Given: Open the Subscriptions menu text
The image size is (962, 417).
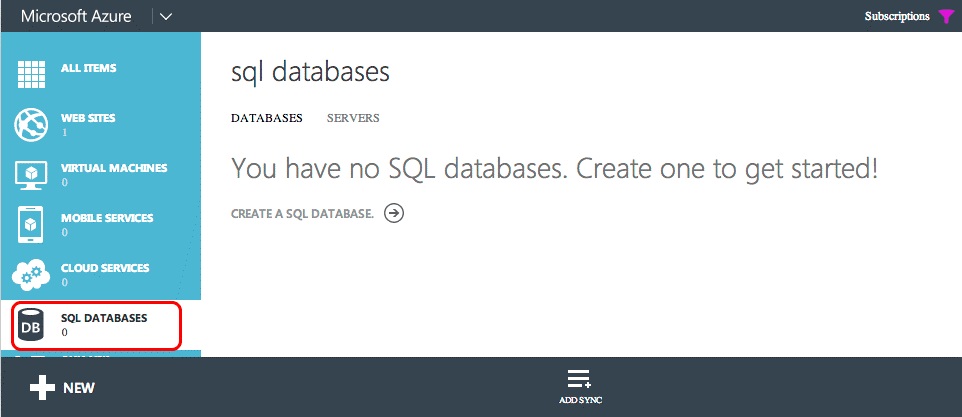Looking at the screenshot, I should pyautogui.click(x=897, y=17).
